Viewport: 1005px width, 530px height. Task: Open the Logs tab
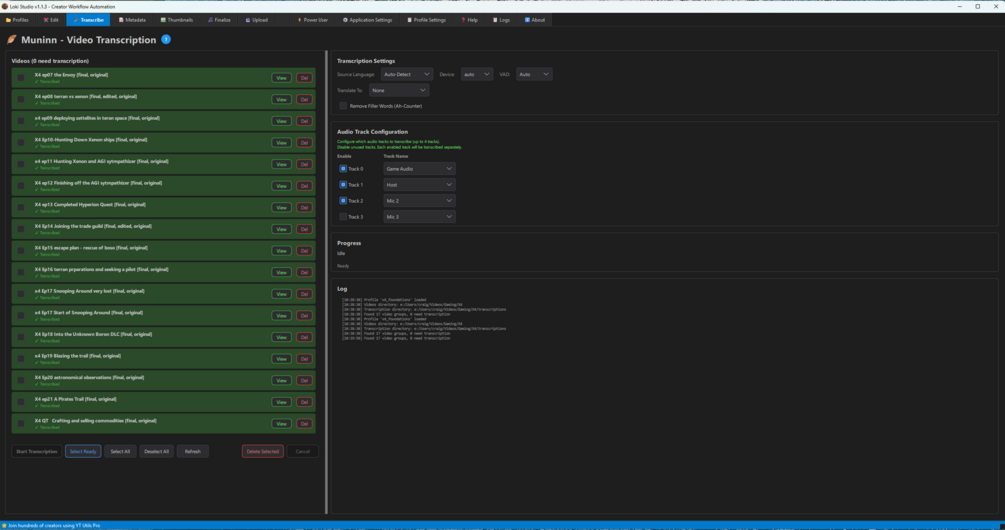tap(502, 20)
